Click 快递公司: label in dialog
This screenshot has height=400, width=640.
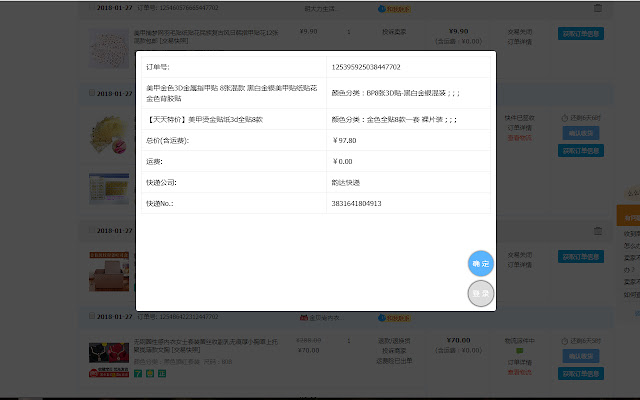161,182
